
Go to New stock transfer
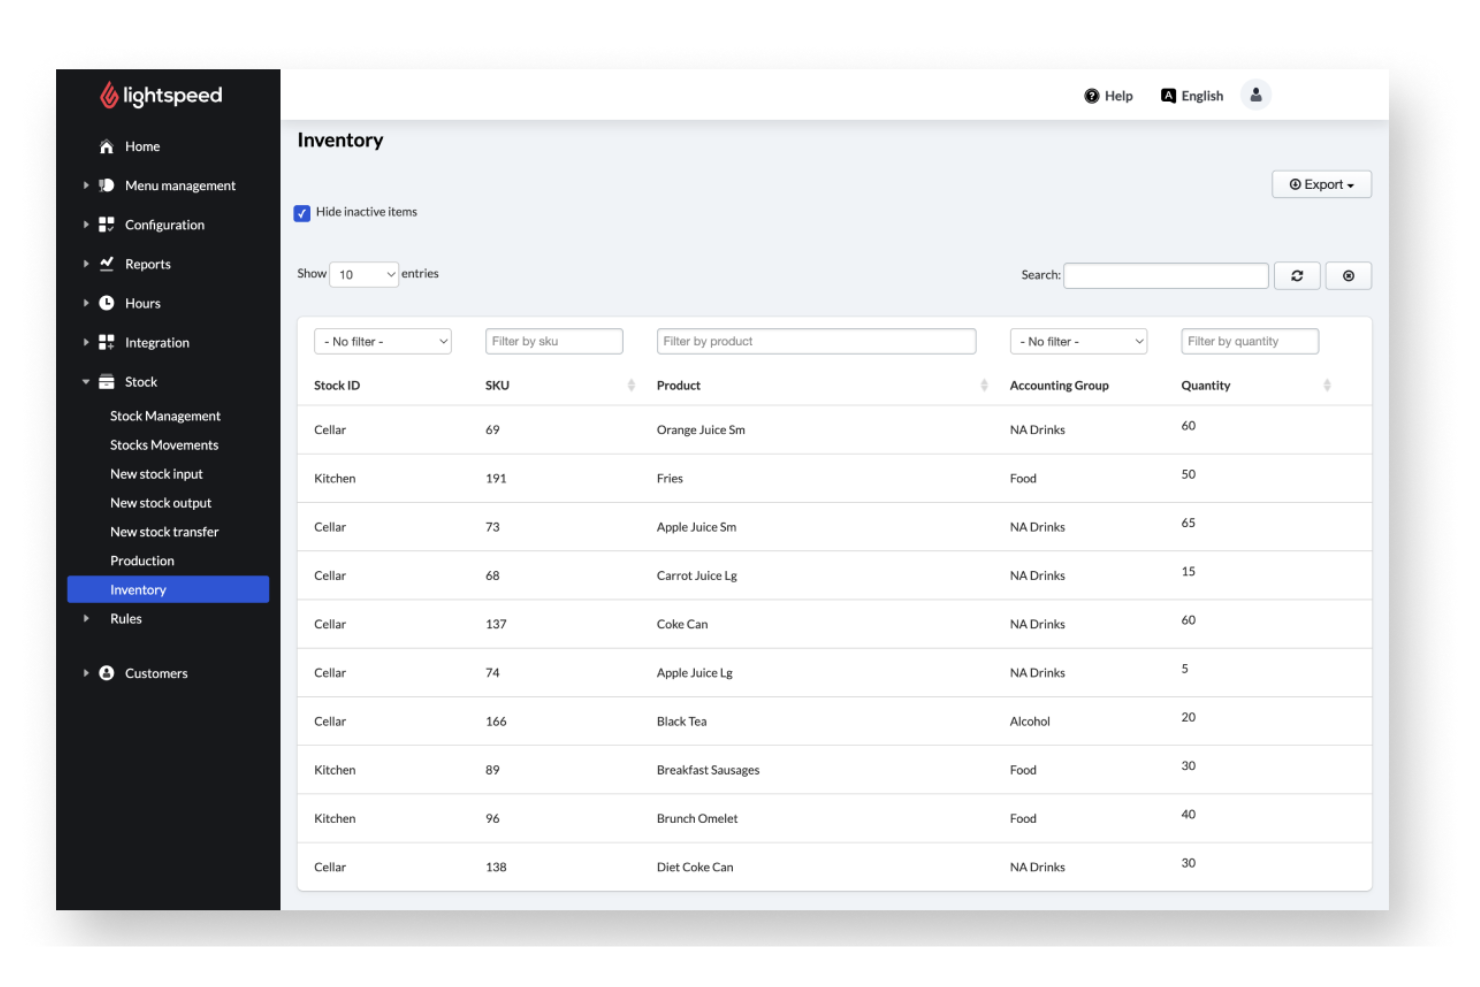tap(164, 531)
